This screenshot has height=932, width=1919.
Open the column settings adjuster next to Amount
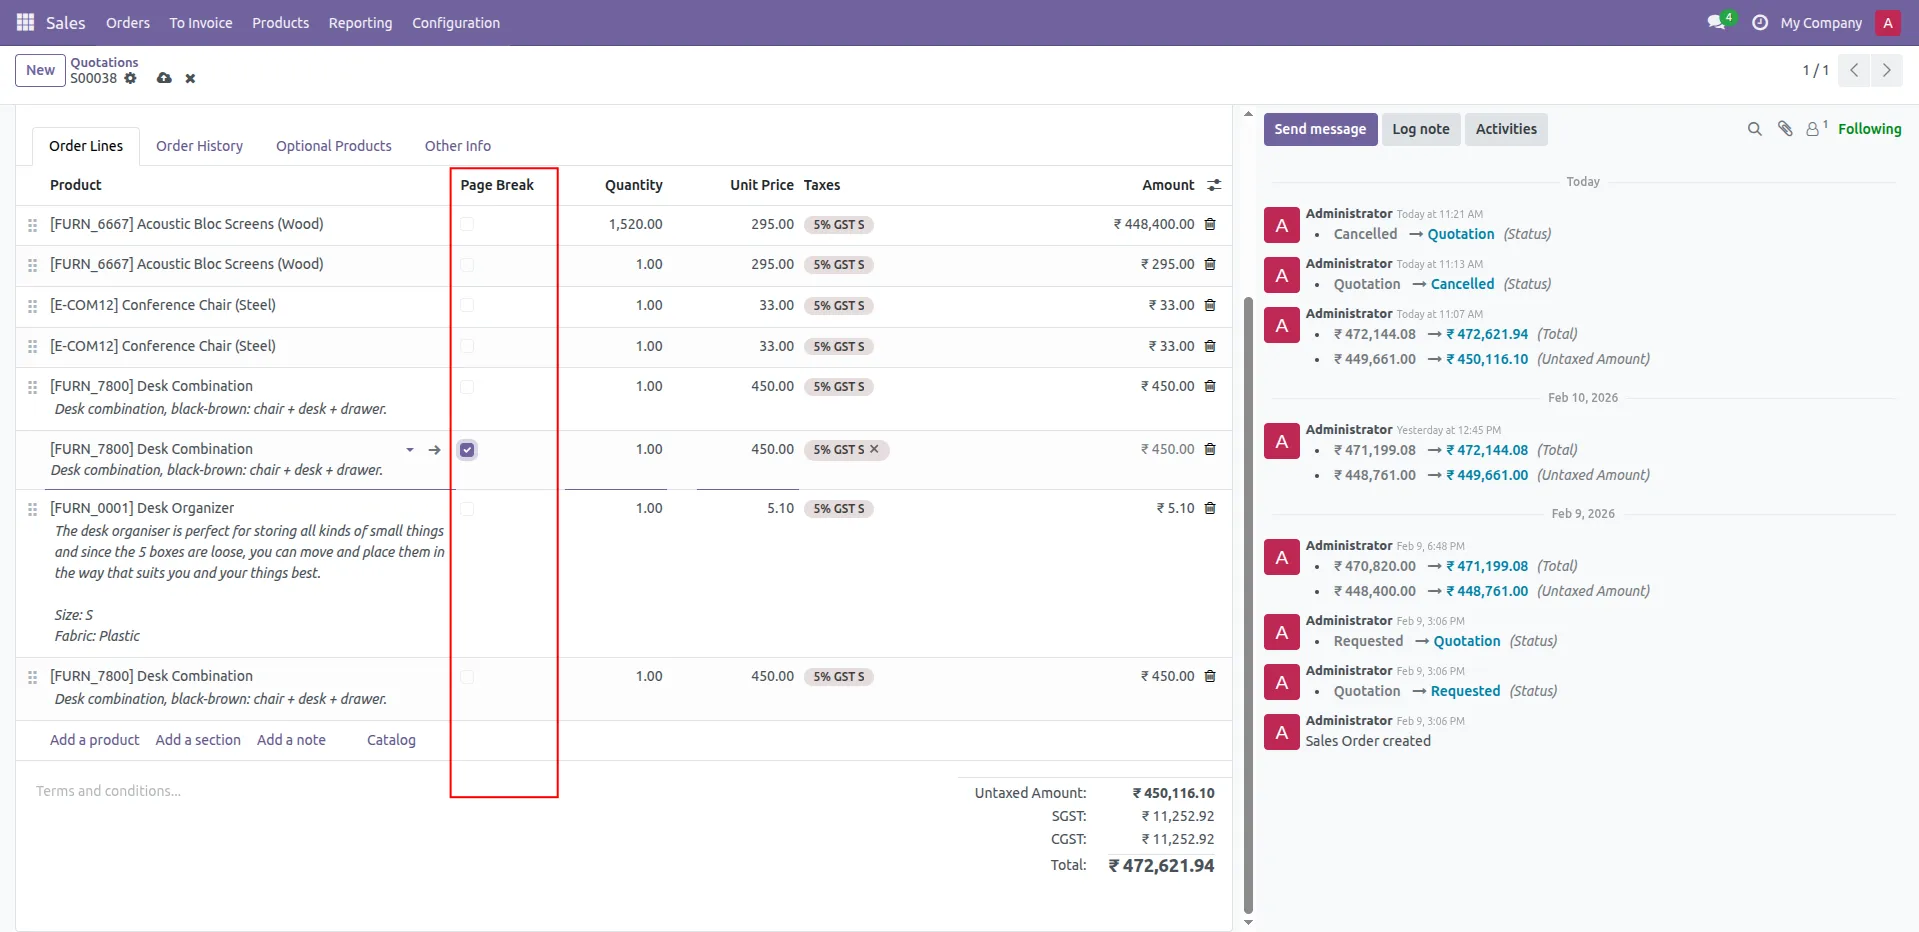pos(1214,185)
